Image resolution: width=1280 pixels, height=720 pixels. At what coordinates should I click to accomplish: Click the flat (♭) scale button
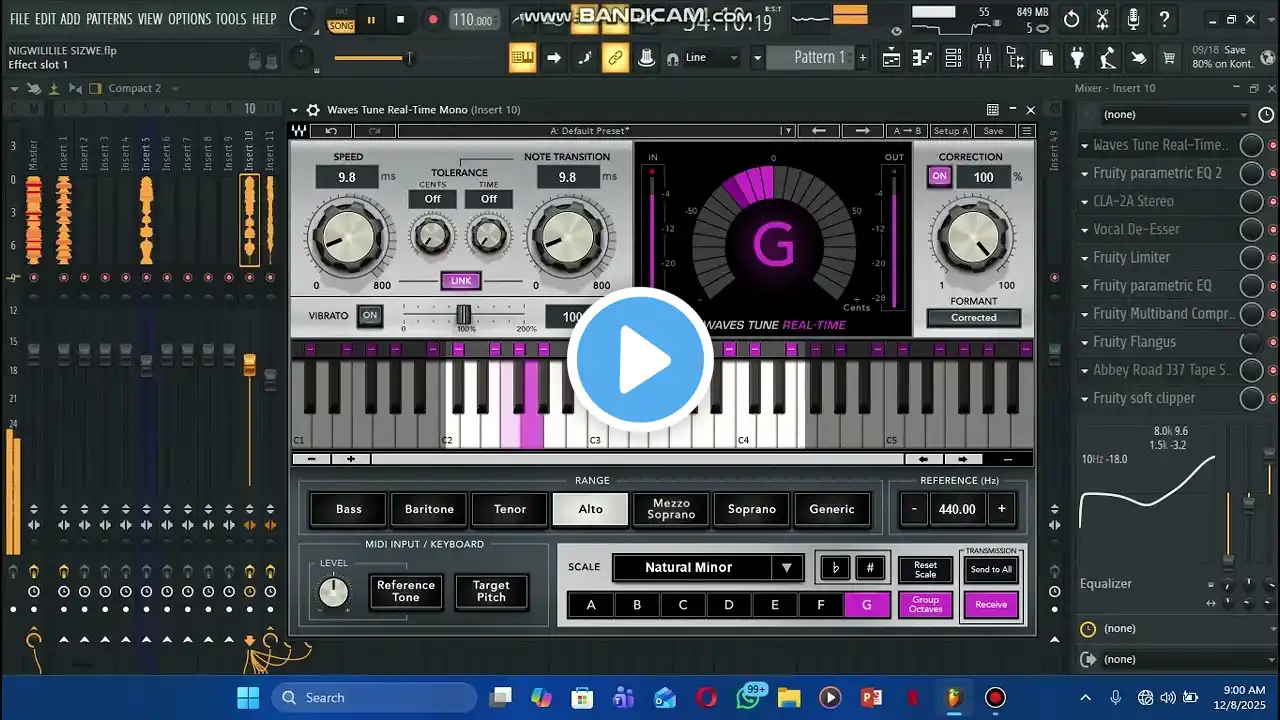point(836,568)
